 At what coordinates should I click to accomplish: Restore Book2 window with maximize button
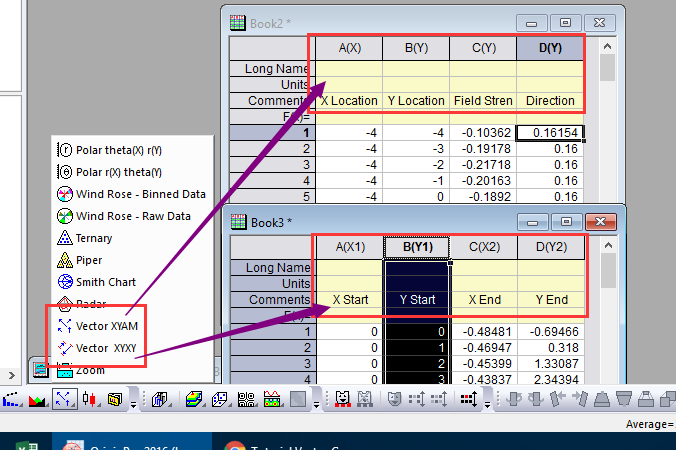(566, 23)
